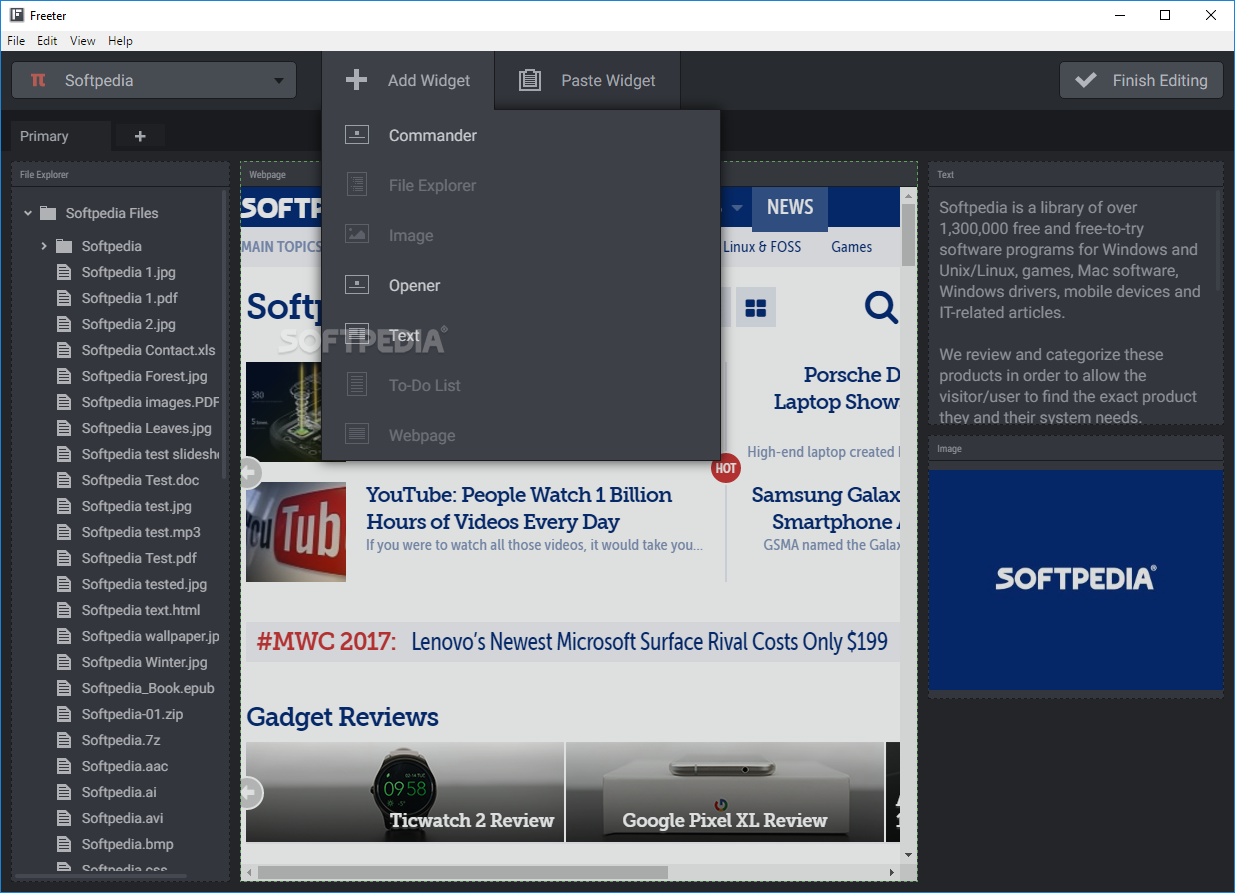Open the YouTube 1 Billion Hours article
Viewport: 1235px width, 893px height.
[x=519, y=508]
